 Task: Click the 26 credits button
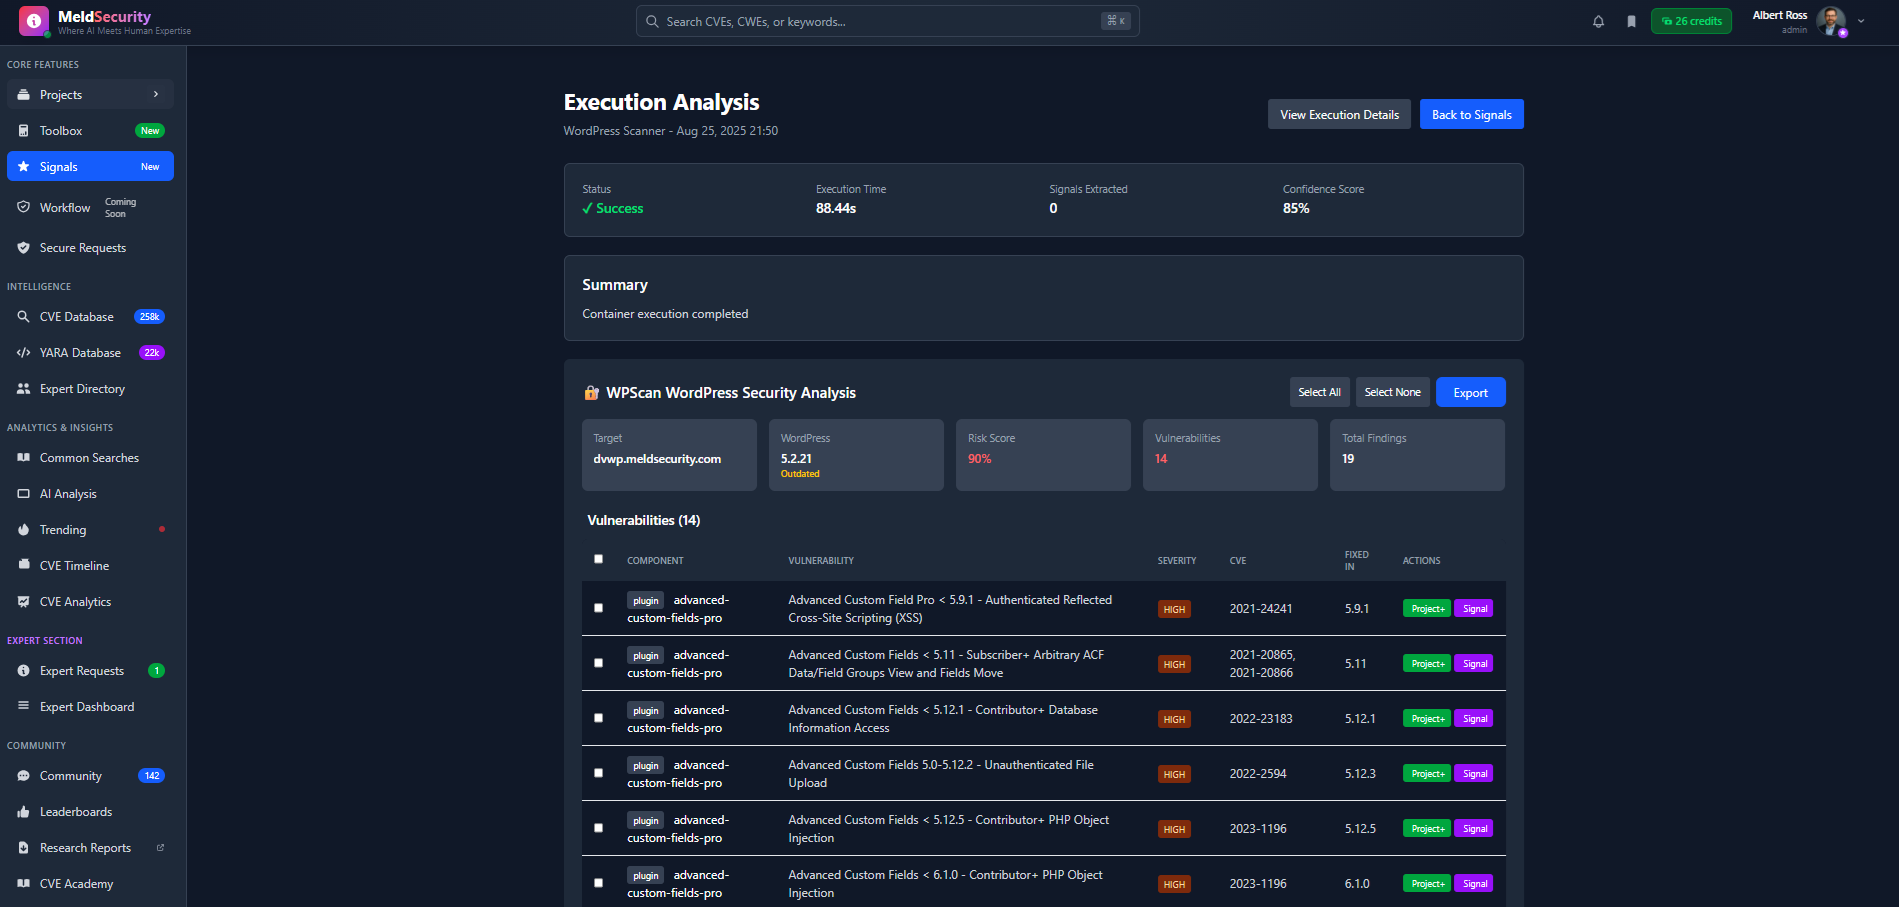[1691, 21]
